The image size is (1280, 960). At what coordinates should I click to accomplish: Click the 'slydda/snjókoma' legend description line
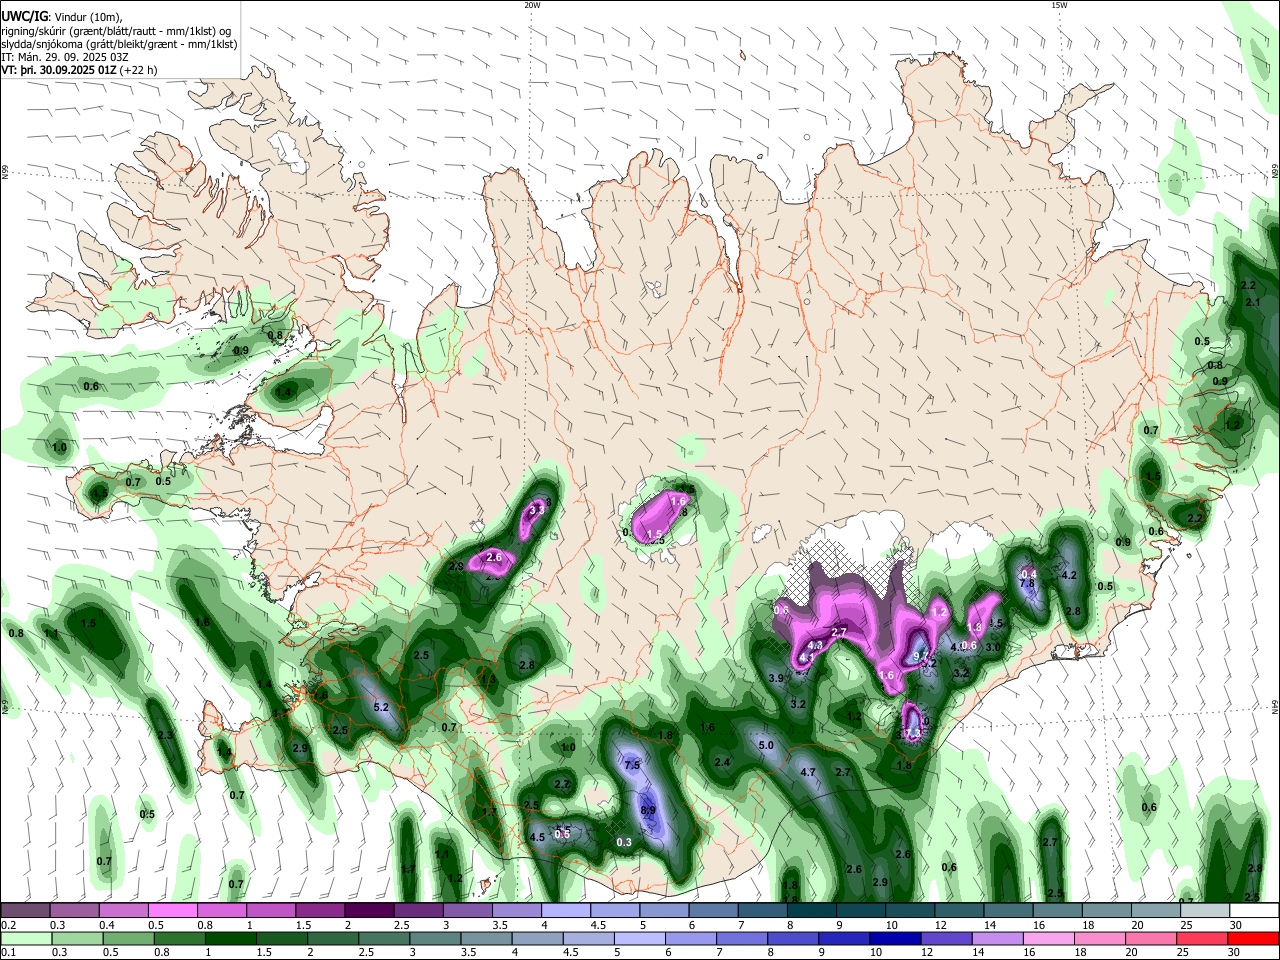pos(119,44)
